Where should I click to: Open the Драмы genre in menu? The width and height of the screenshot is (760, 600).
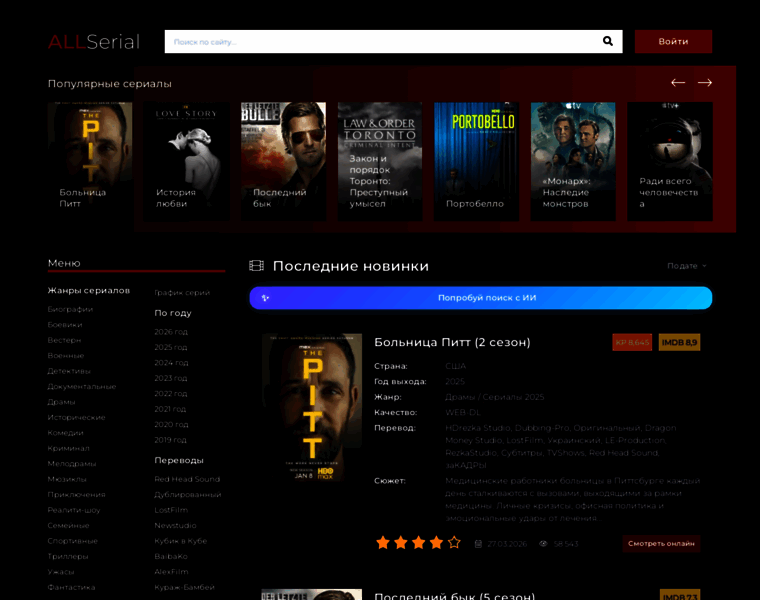(x=62, y=402)
